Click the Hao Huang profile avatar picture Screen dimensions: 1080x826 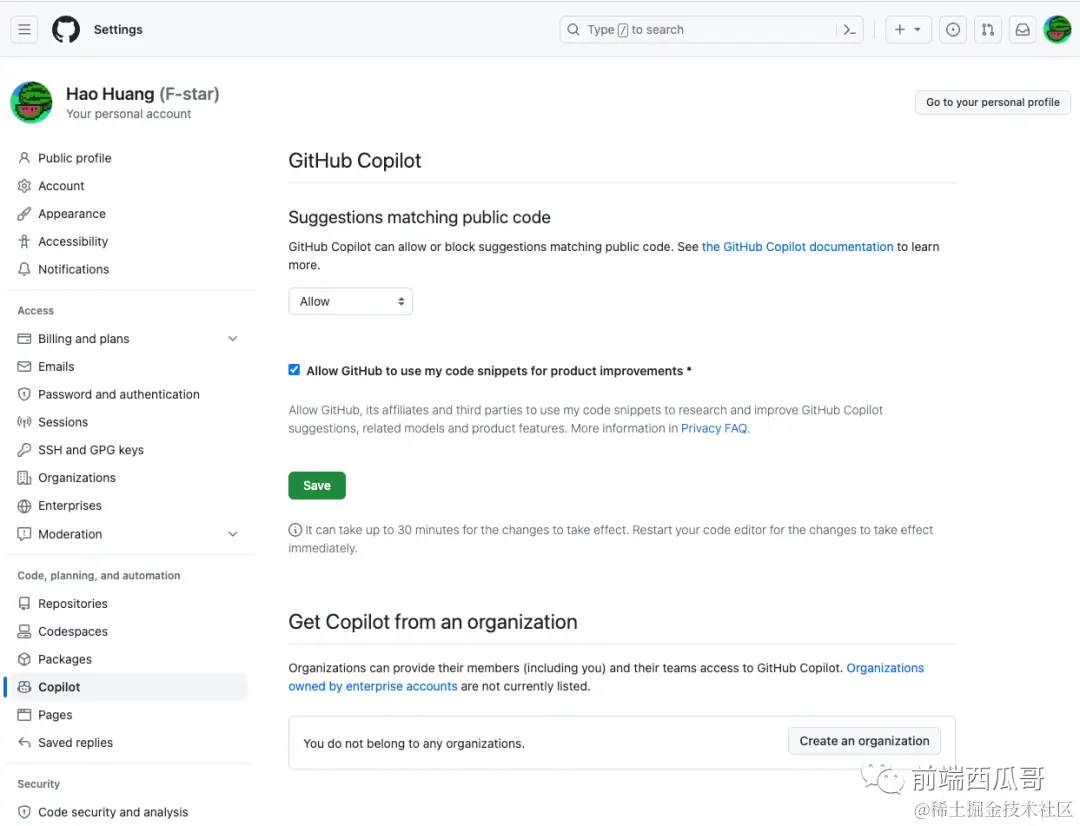pyautogui.click(x=32, y=103)
